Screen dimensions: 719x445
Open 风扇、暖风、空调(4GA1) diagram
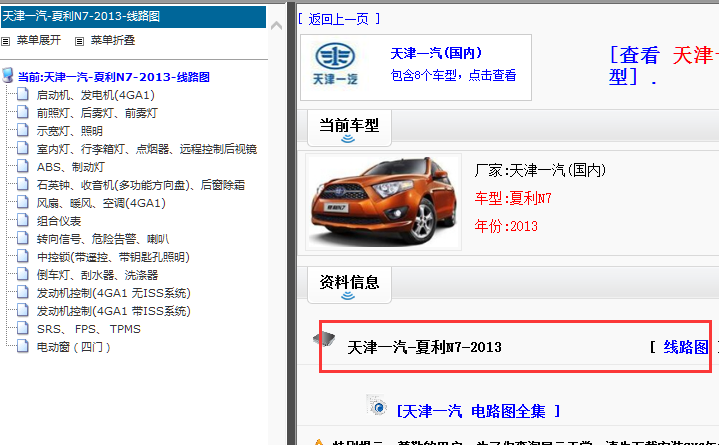(101, 203)
